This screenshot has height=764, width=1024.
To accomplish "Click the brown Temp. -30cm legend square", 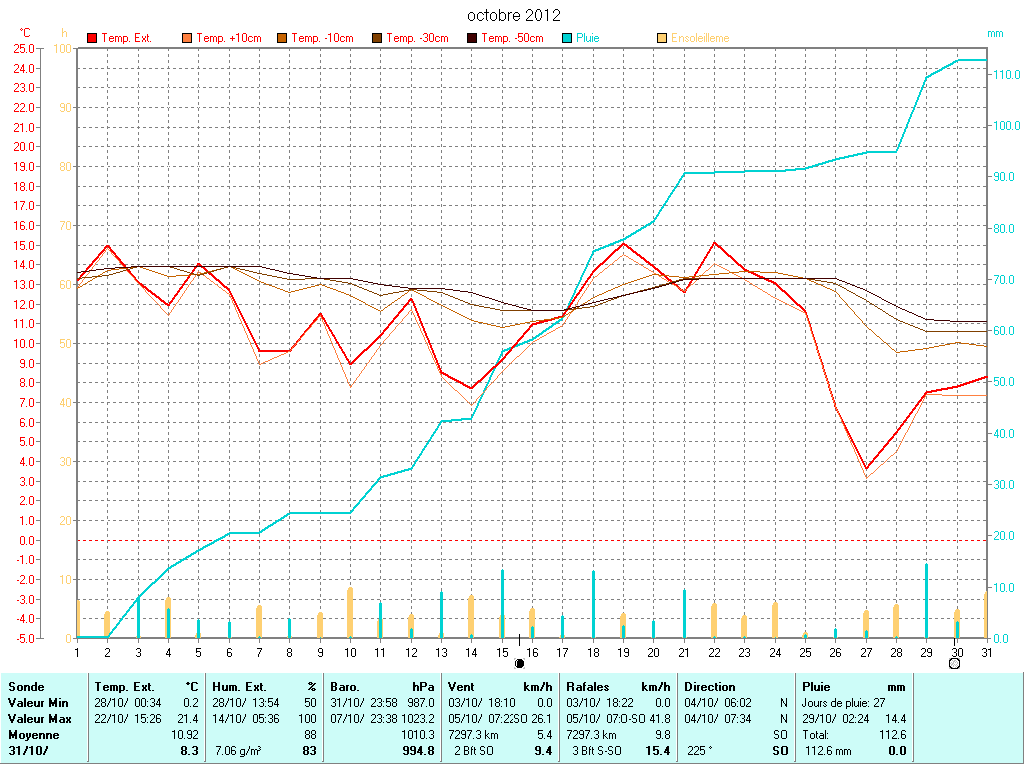I will (x=377, y=38).
